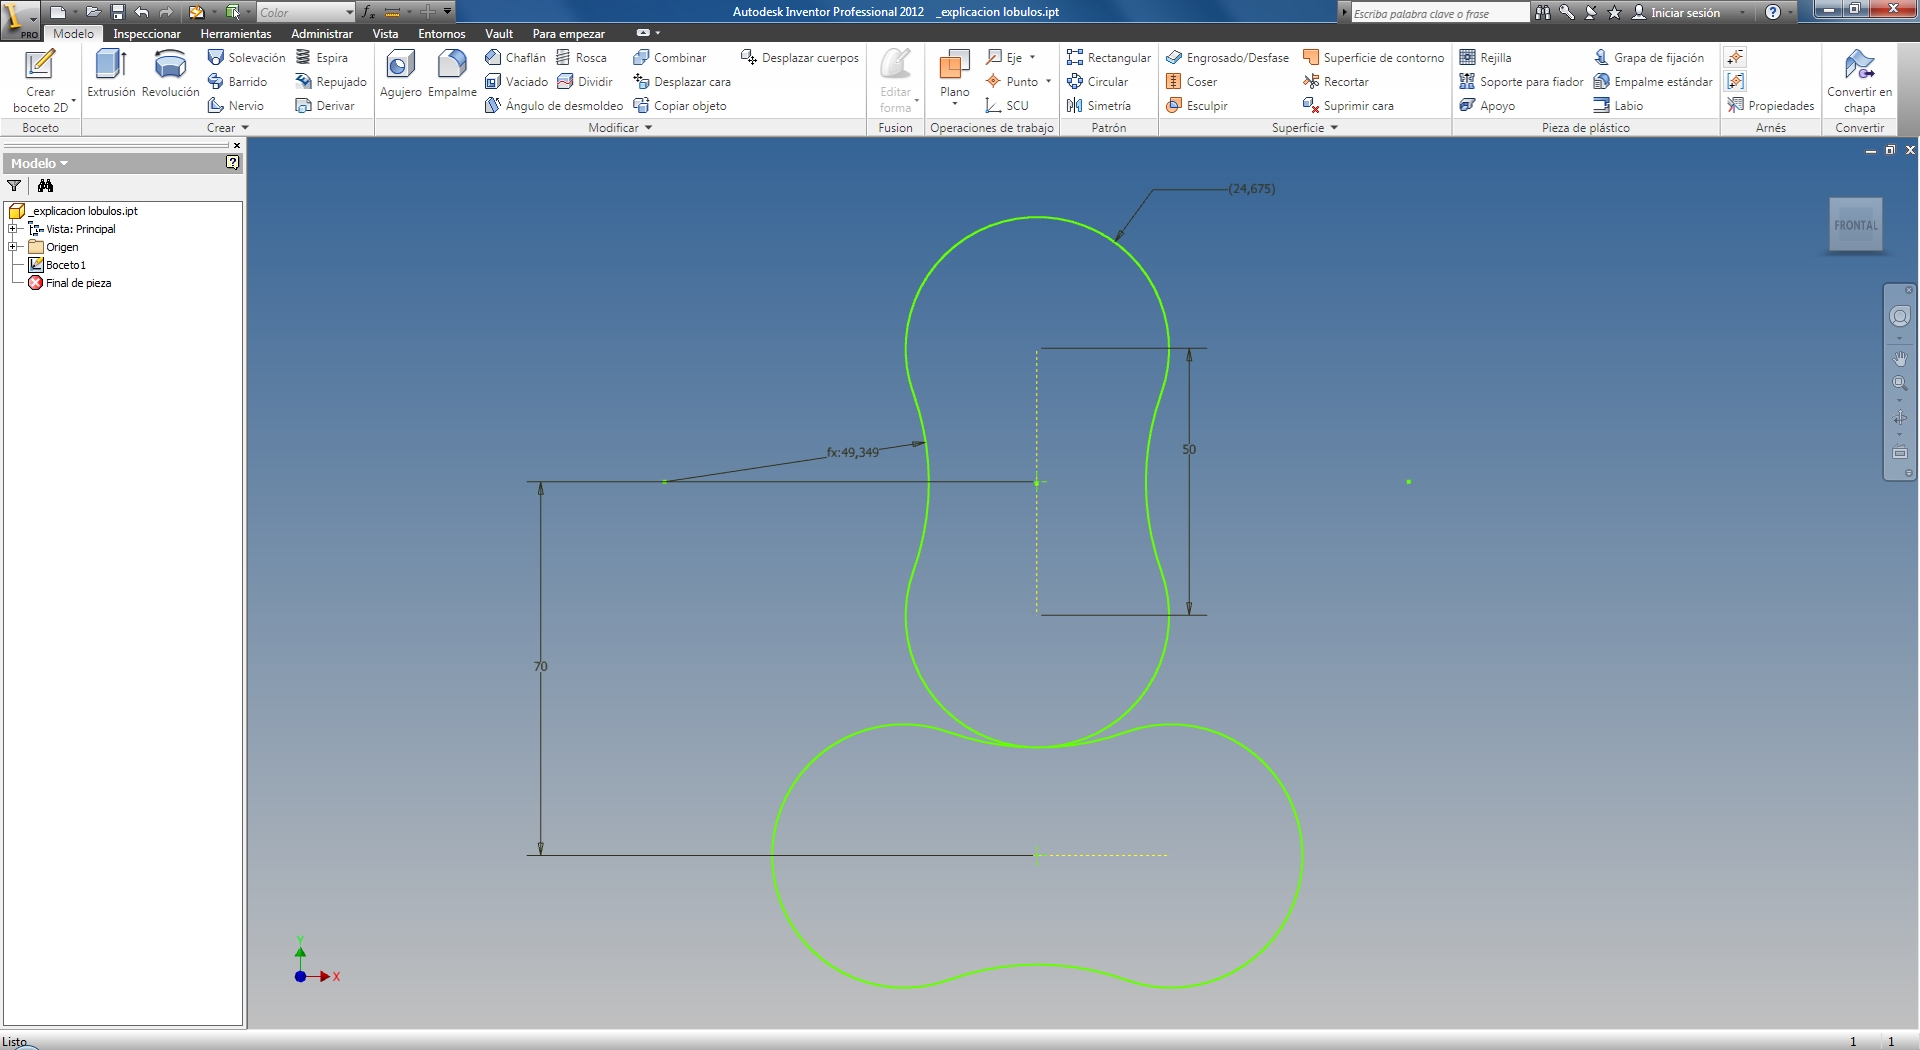This screenshot has height=1050, width=1920.
Task: Apply Simetría mirror tool
Action: (x=1098, y=105)
